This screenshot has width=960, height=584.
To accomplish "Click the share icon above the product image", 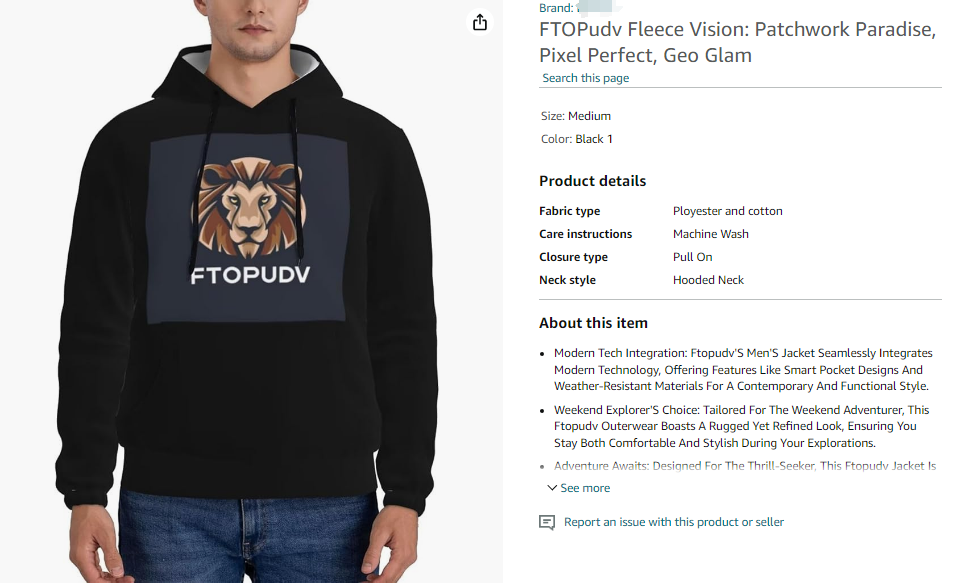I will point(480,22).
